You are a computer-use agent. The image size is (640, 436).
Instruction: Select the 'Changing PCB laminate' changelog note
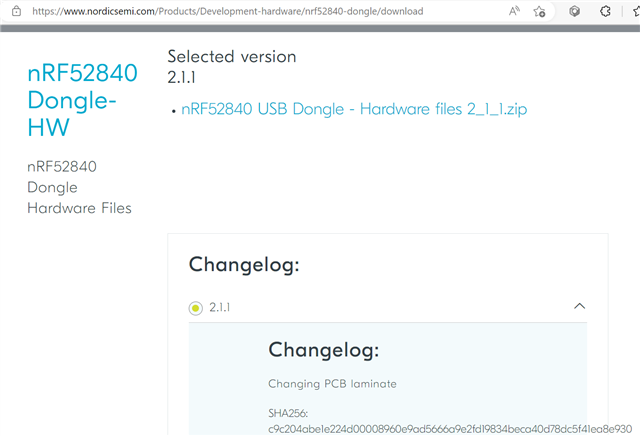(332, 384)
